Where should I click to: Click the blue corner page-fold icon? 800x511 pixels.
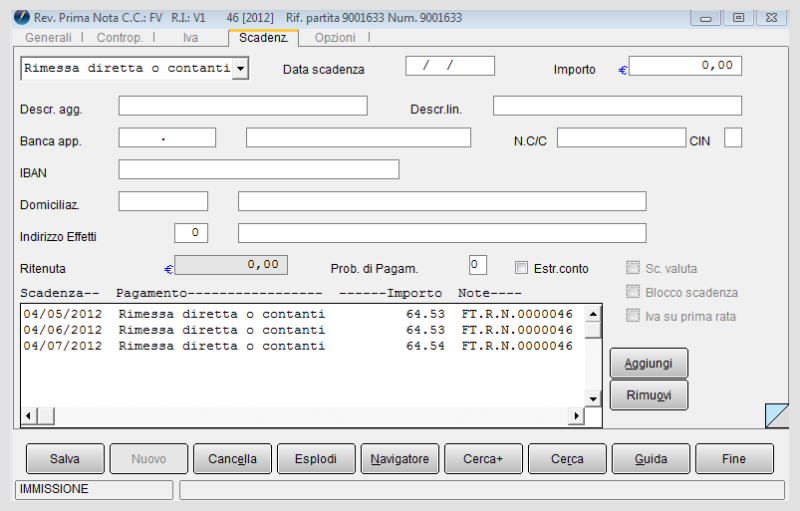point(777,415)
